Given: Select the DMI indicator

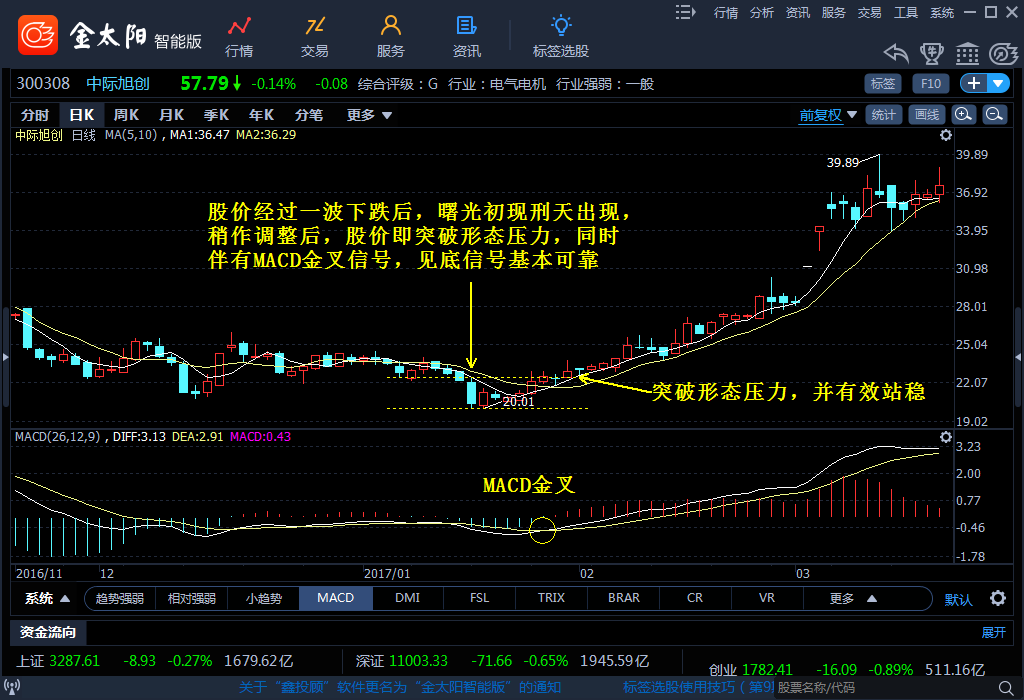Looking at the screenshot, I should point(407,599).
